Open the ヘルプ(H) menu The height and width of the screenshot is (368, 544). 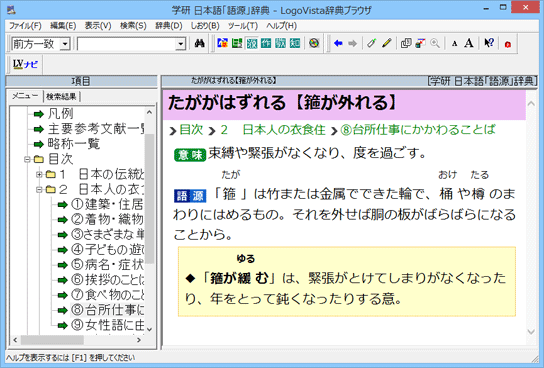(281, 26)
